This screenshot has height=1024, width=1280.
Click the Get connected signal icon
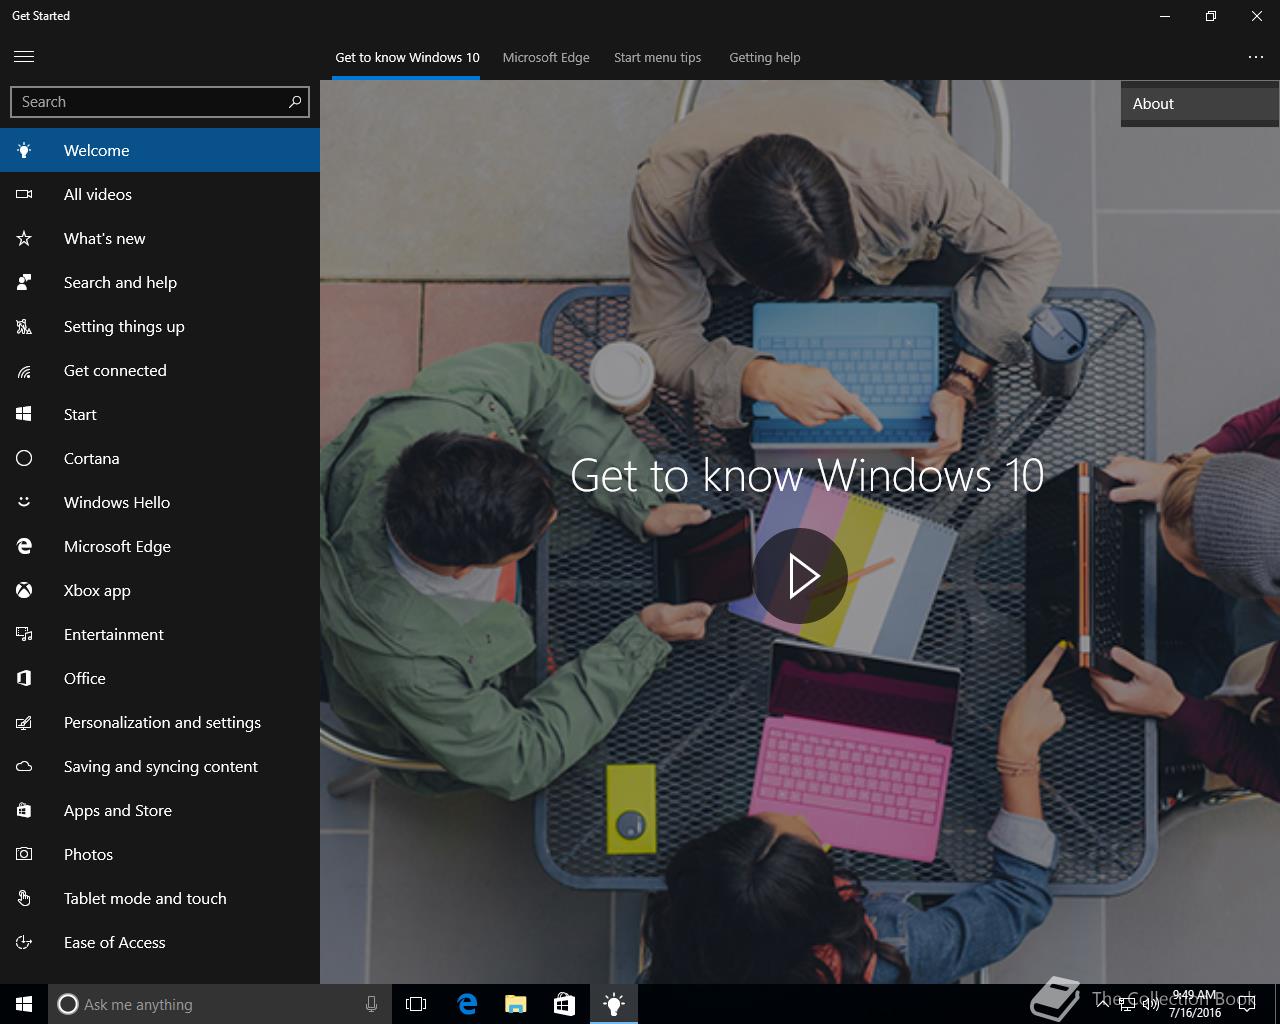[x=24, y=371]
